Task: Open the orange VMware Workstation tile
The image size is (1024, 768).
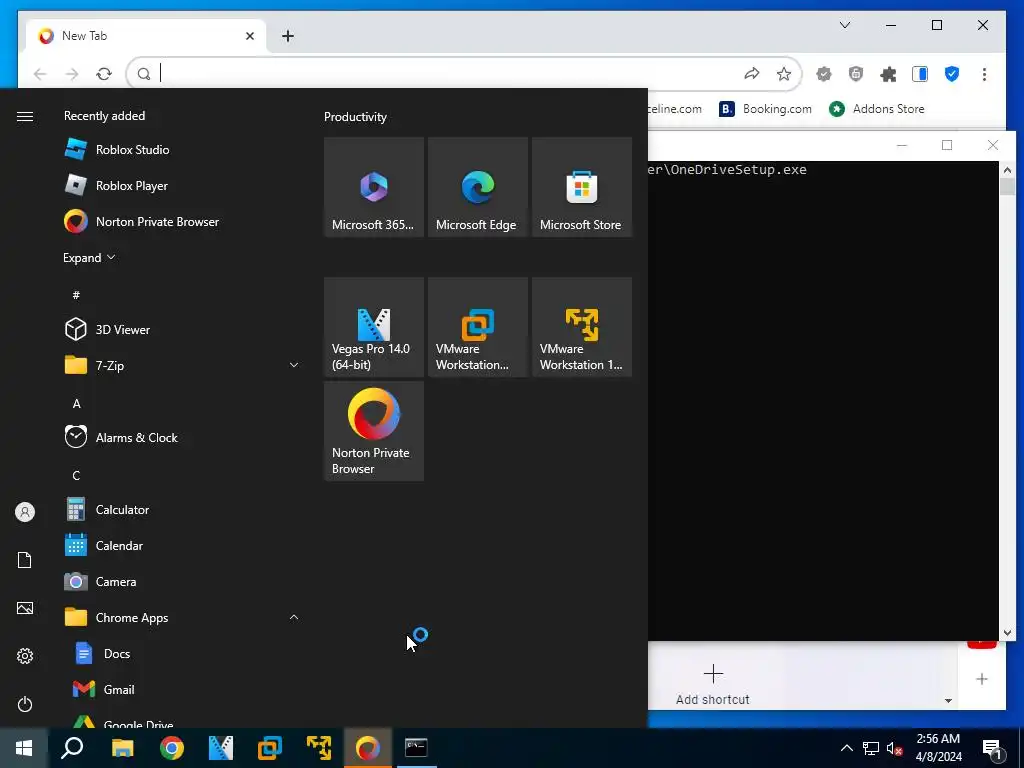Action: tap(477, 327)
